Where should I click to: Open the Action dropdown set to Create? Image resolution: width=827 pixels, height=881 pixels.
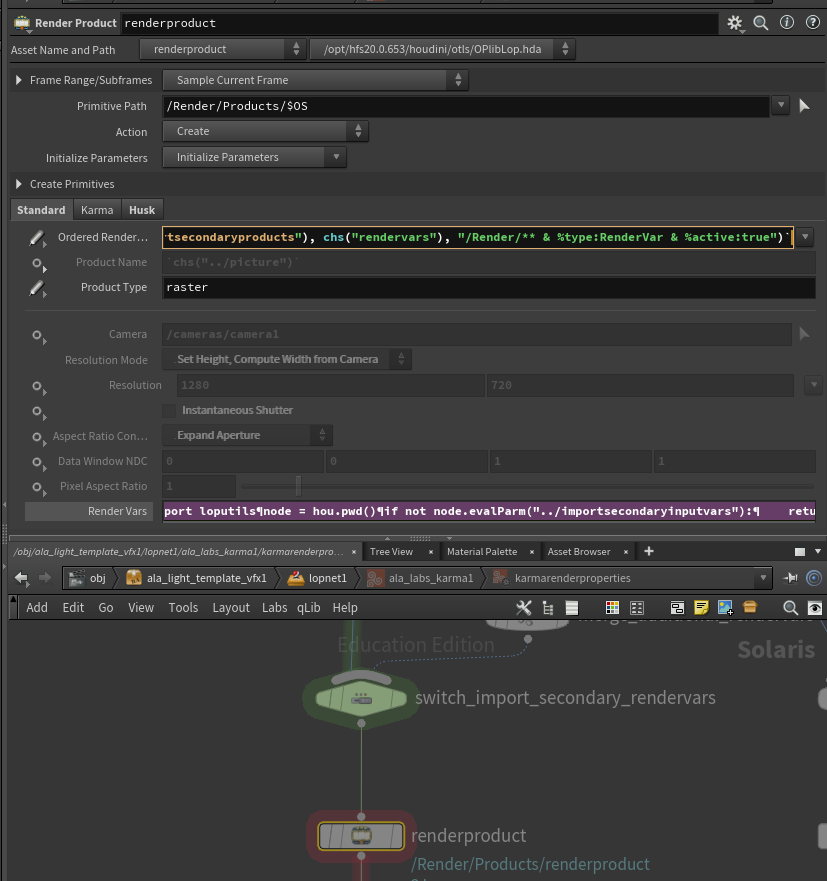pos(265,131)
